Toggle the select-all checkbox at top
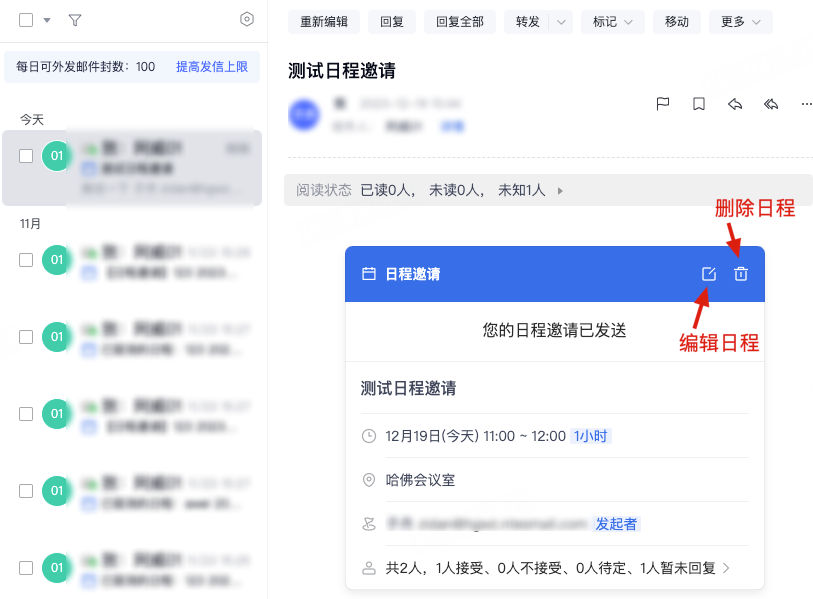813x599 pixels. [26, 20]
